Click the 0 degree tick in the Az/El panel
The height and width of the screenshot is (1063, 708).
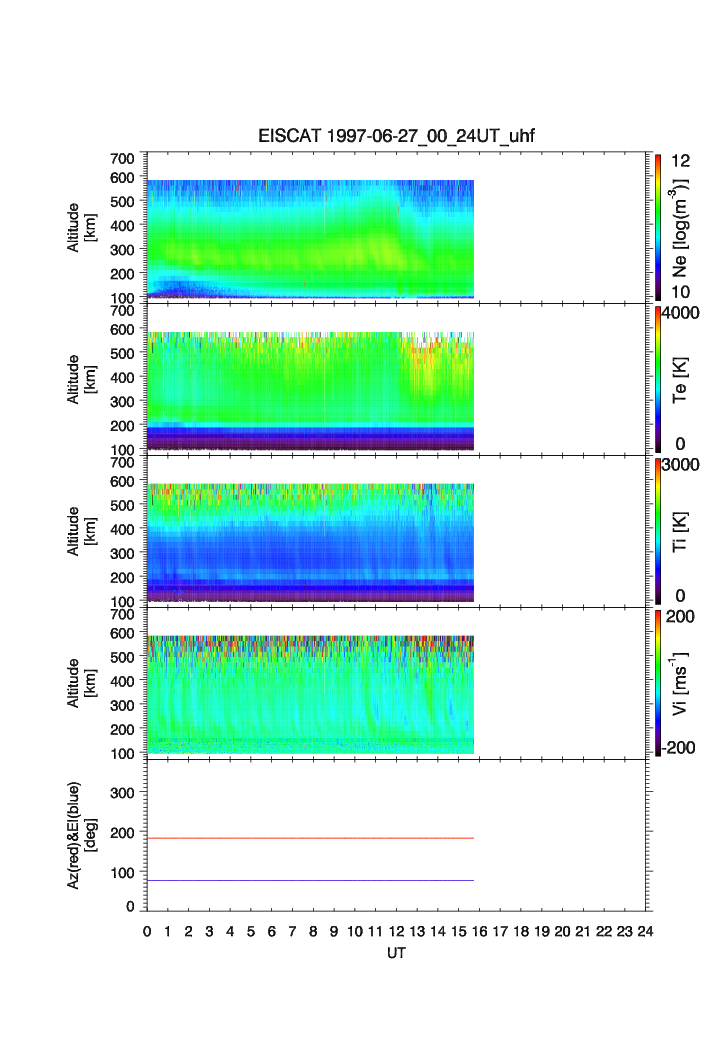[x=130, y=906]
